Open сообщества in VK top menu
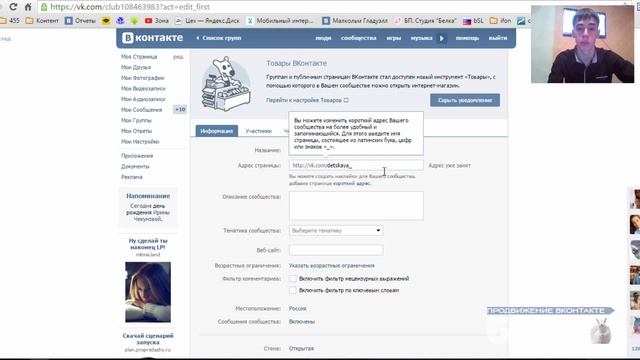 coord(359,38)
